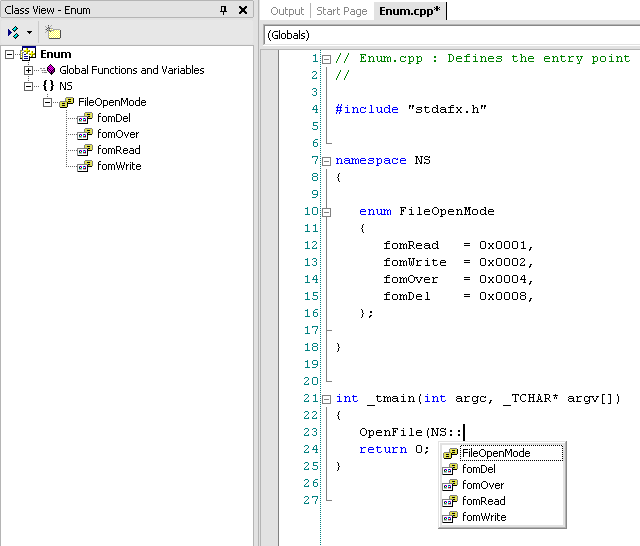Expand Global Functions and Variables node
This screenshot has height=546, width=640.
coord(28,70)
